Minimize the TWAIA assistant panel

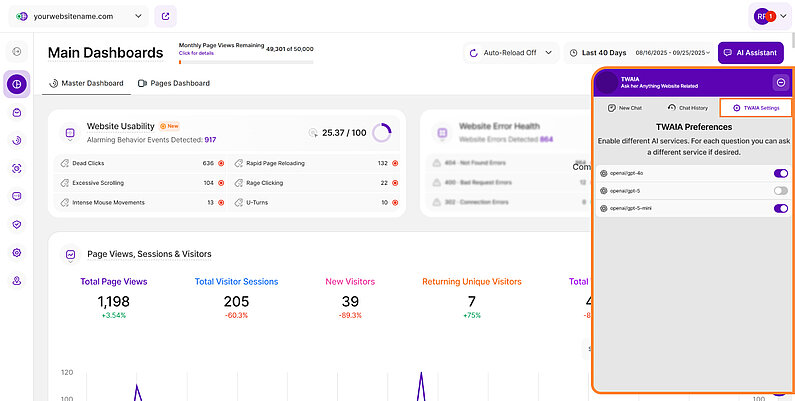pyautogui.click(x=780, y=82)
